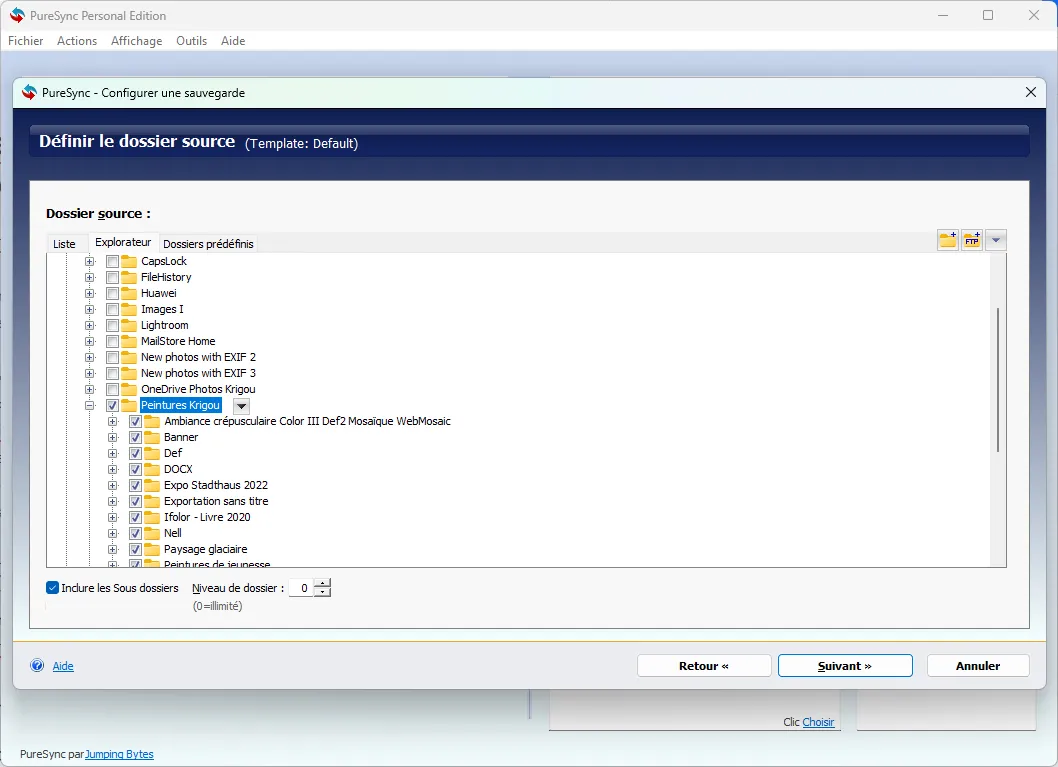Click the Huawei folder icon
The image size is (1058, 767).
click(129, 293)
